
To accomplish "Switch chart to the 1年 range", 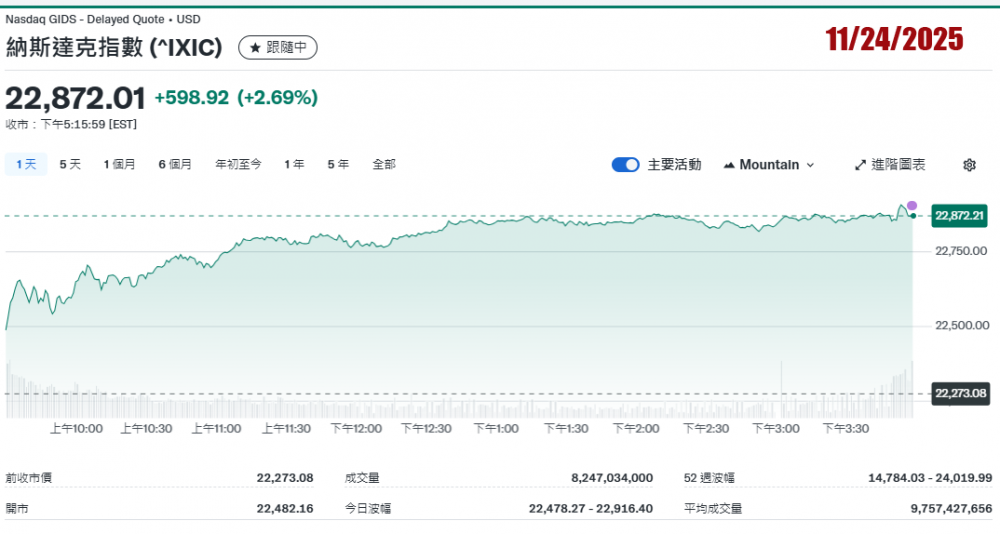I will 294,164.
